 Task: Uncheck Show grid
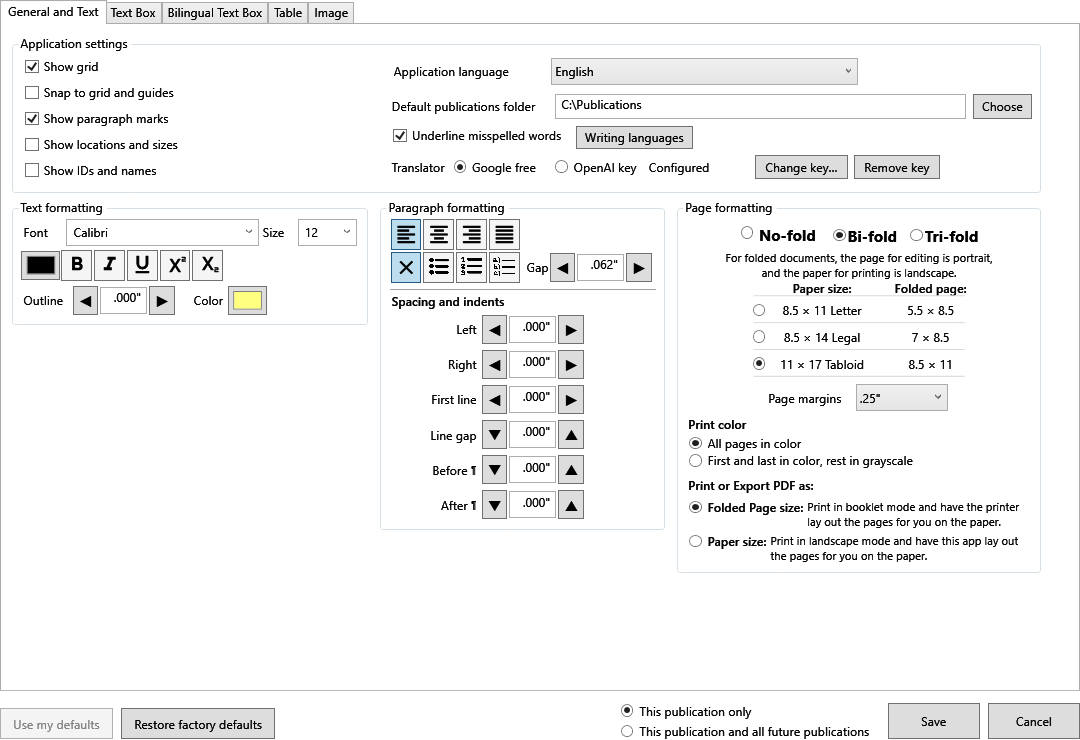tap(32, 67)
